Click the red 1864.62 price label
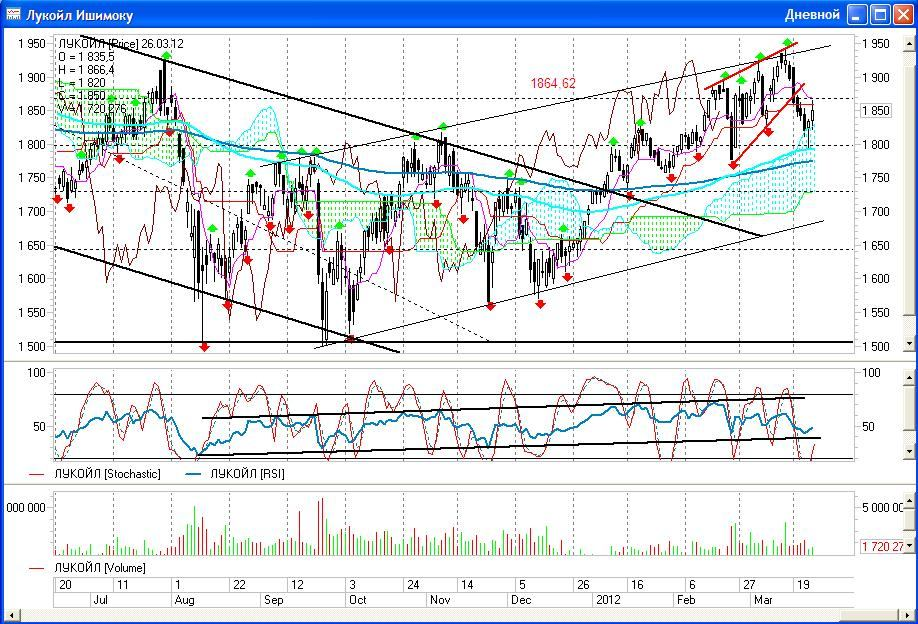Image resolution: width=918 pixels, height=624 pixels. [553, 83]
